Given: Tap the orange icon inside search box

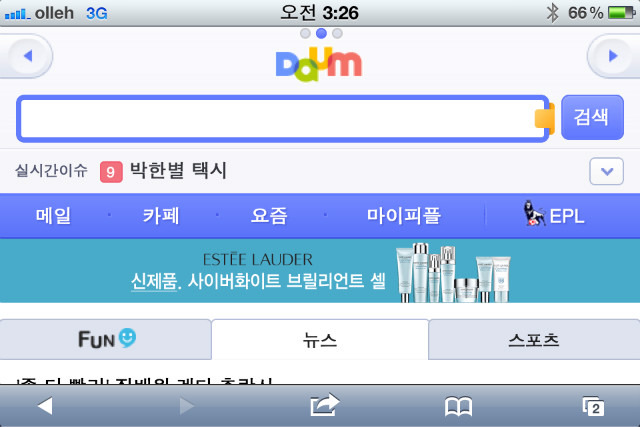Looking at the screenshot, I should pos(544,118).
